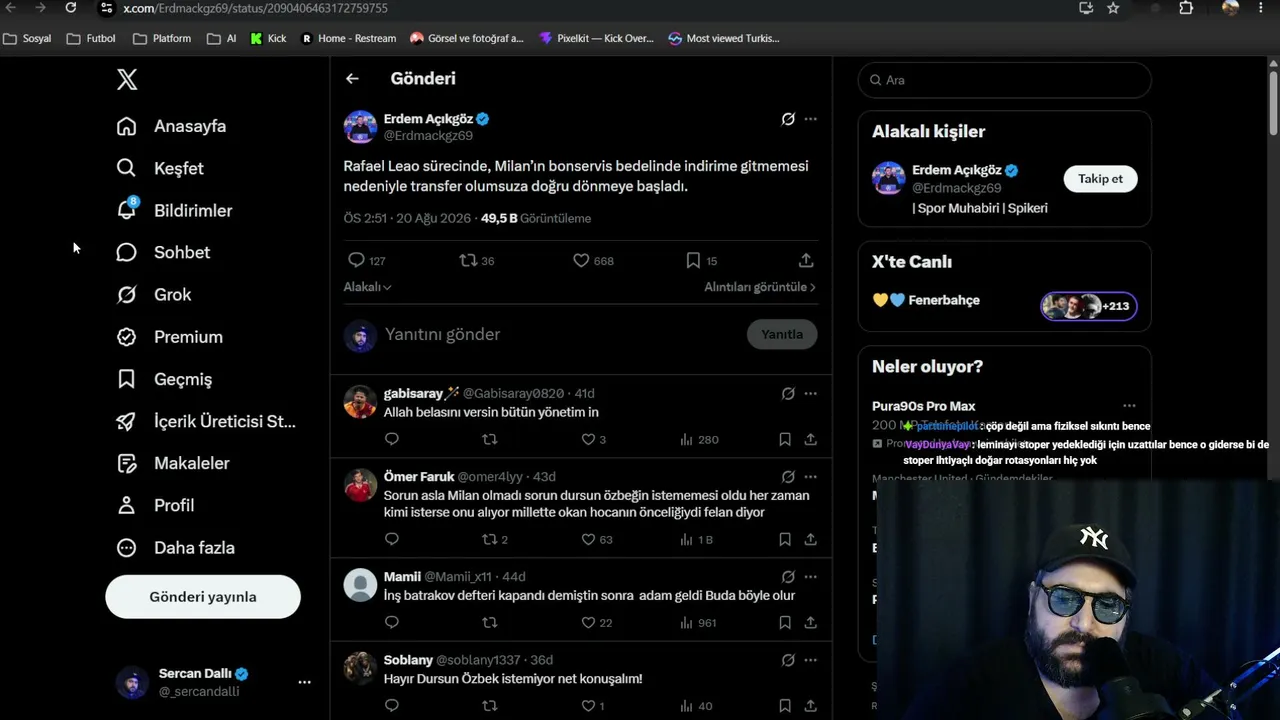Click the Ara search field
This screenshot has height=720, width=1280.
(x=1005, y=80)
